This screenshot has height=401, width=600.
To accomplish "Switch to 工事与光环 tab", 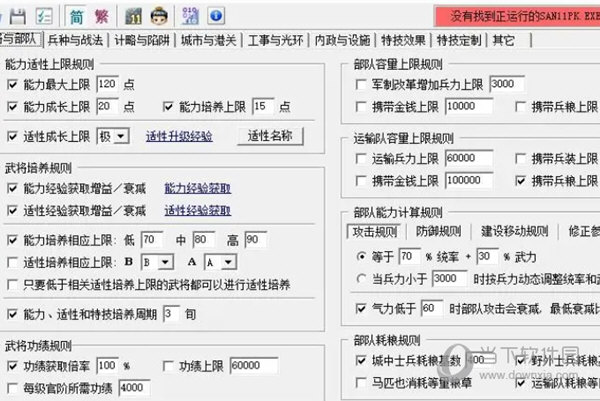I will click(x=275, y=40).
